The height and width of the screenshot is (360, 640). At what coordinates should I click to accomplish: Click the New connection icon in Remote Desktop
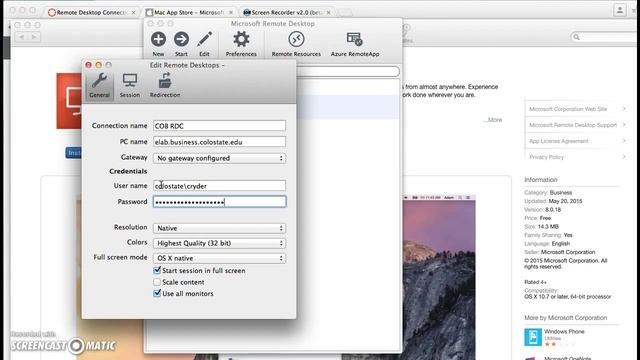tap(158, 40)
